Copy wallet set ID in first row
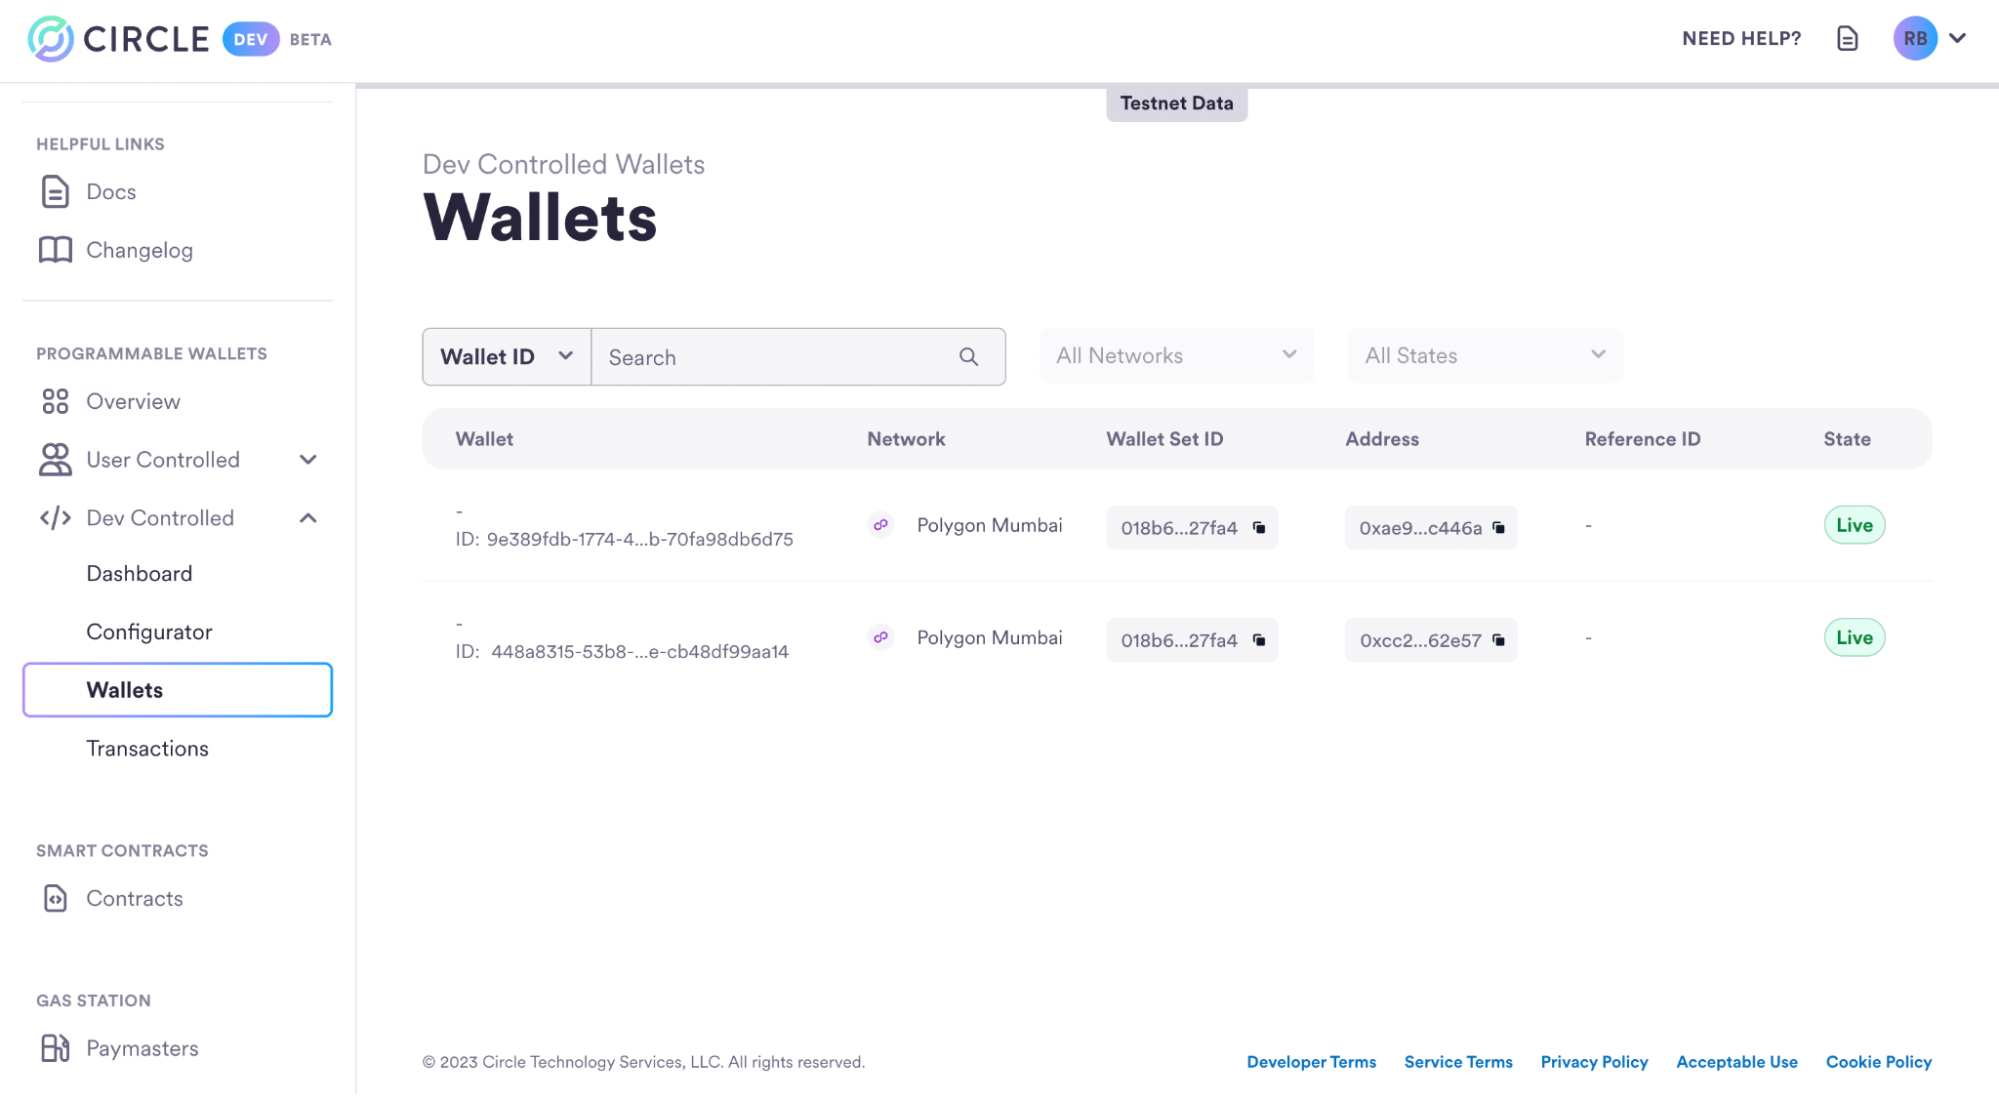This screenshot has height=1096, width=1999. (x=1259, y=528)
